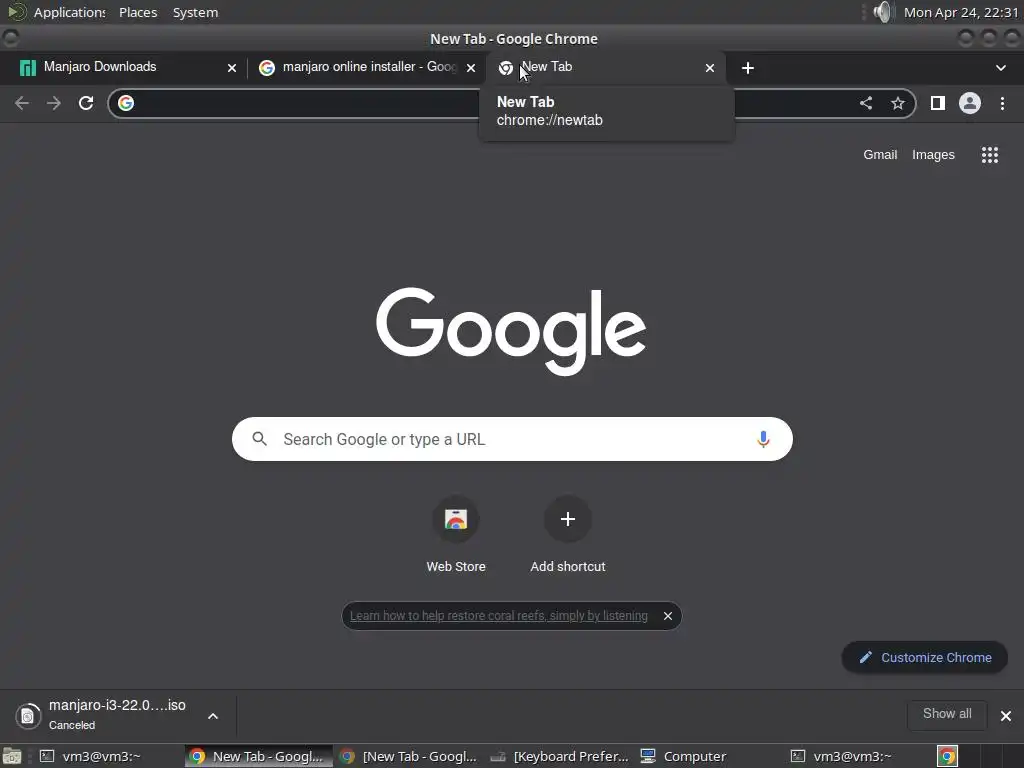Open bracketed New Tab Chrome taskbar entry
Viewport: 1024px width, 768px height.
click(x=409, y=756)
